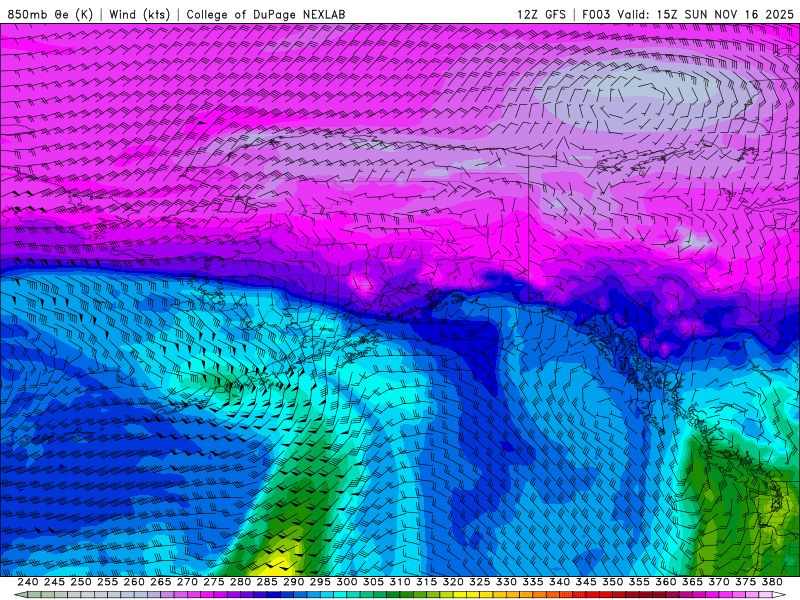Image resolution: width=800 pixels, height=600 pixels.
Task: Pick the 365 scale label
Action: pos(692,582)
